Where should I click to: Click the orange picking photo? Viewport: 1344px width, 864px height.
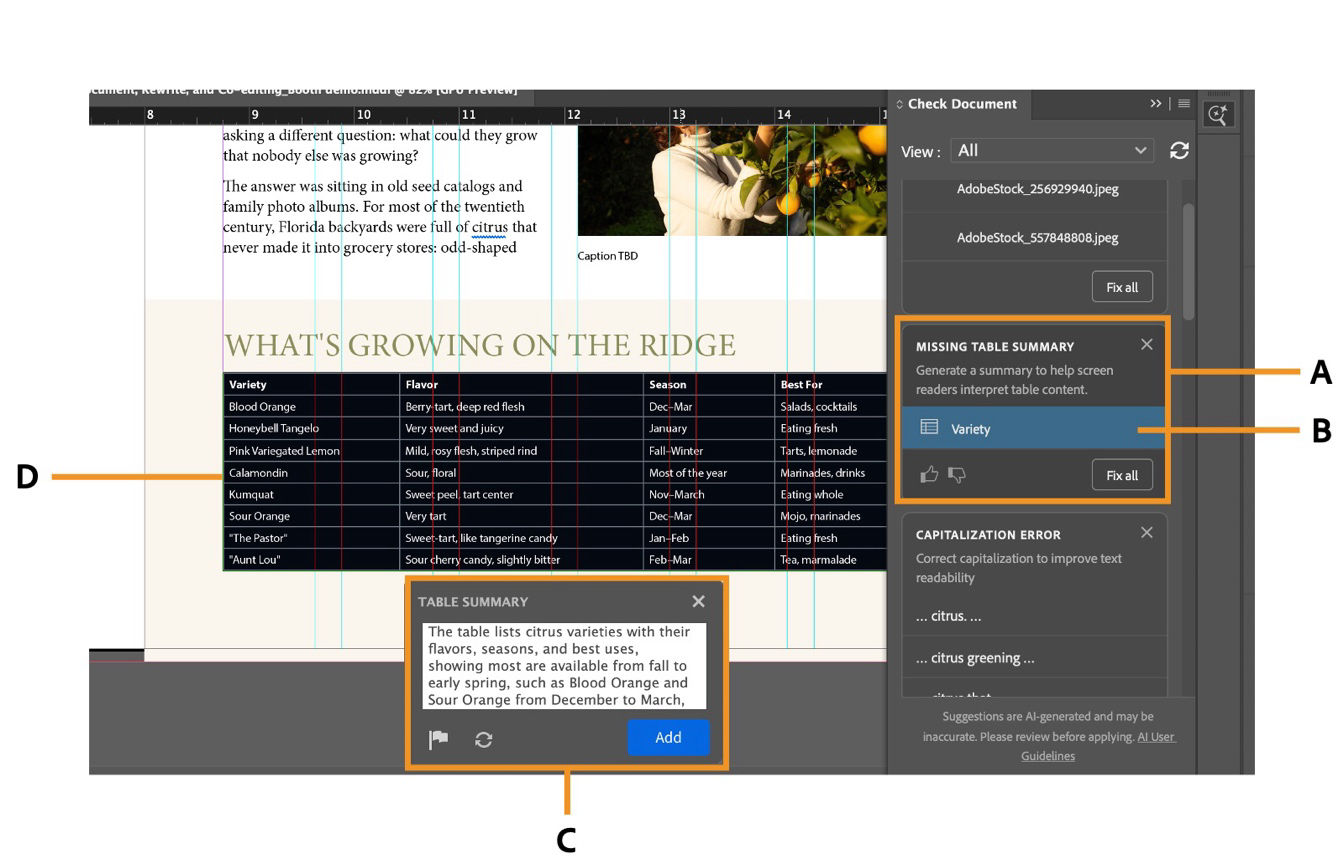click(732, 180)
